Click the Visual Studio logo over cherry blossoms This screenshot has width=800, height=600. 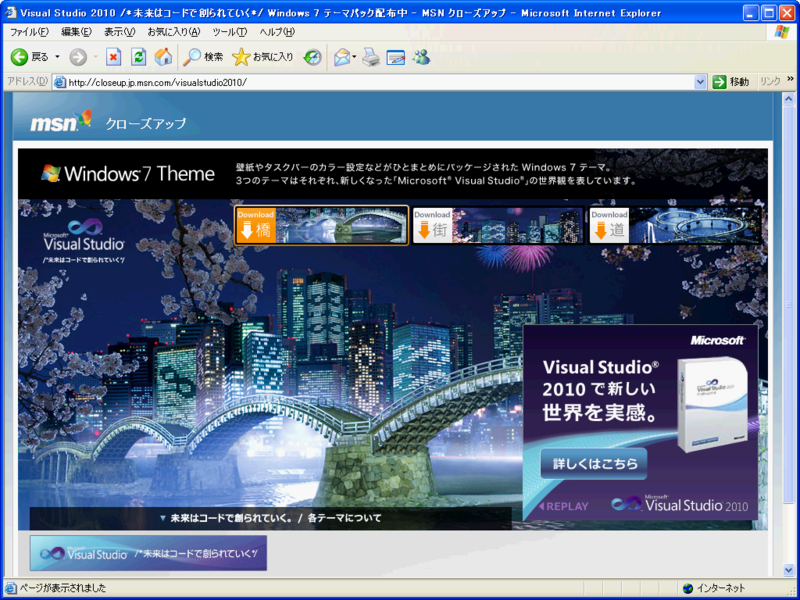pos(84,241)
